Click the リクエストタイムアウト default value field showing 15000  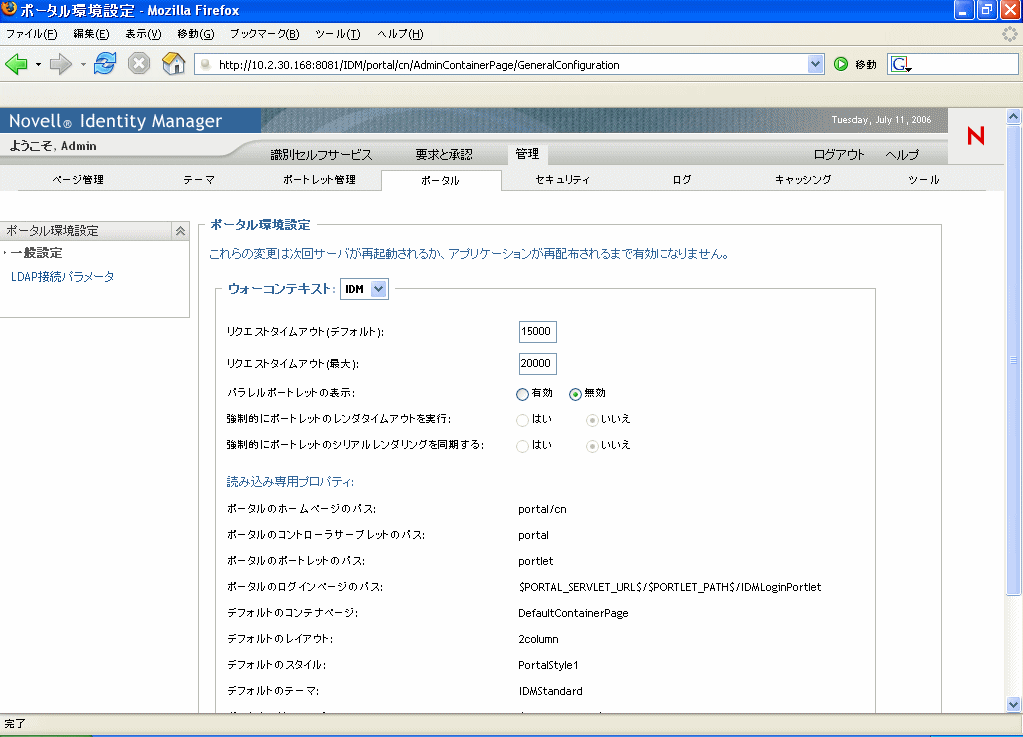tap(537, 331)
